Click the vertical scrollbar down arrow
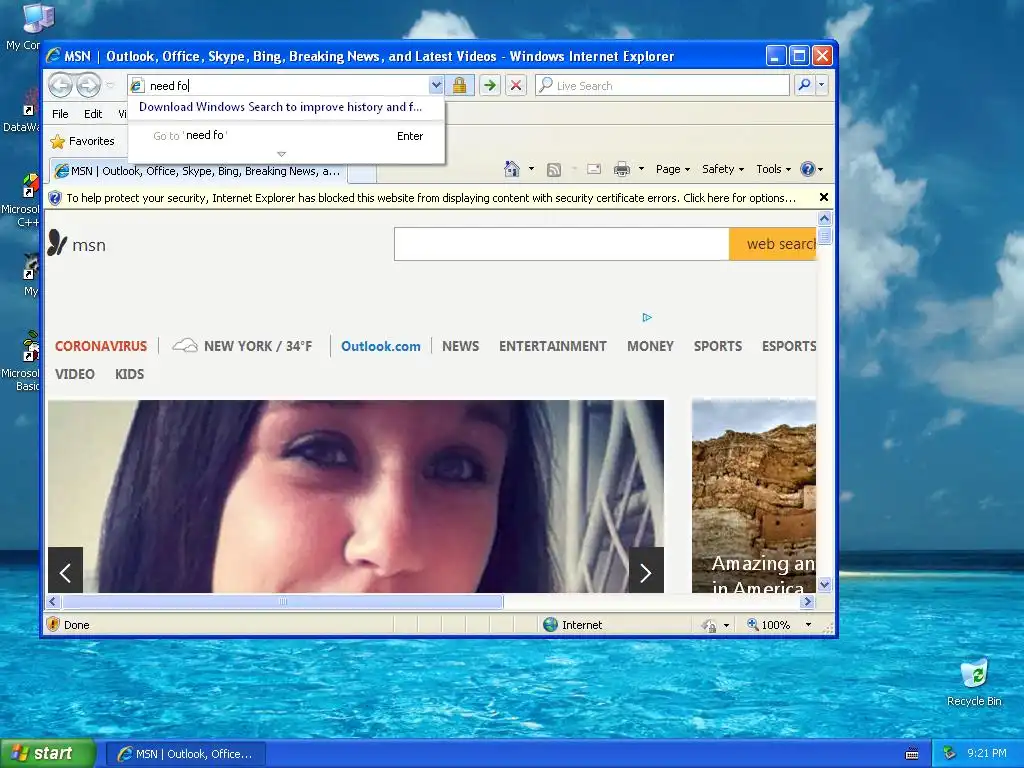 point(824,584)
